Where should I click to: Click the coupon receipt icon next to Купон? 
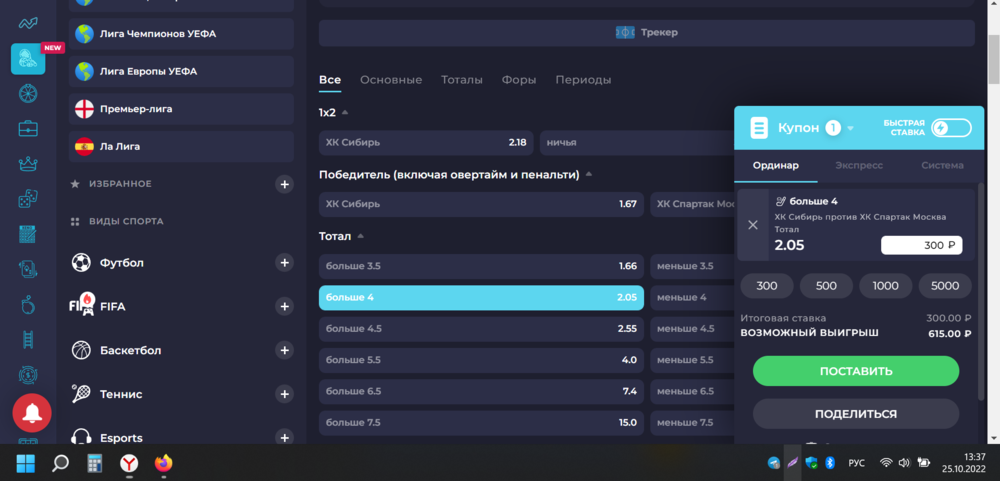759,128
